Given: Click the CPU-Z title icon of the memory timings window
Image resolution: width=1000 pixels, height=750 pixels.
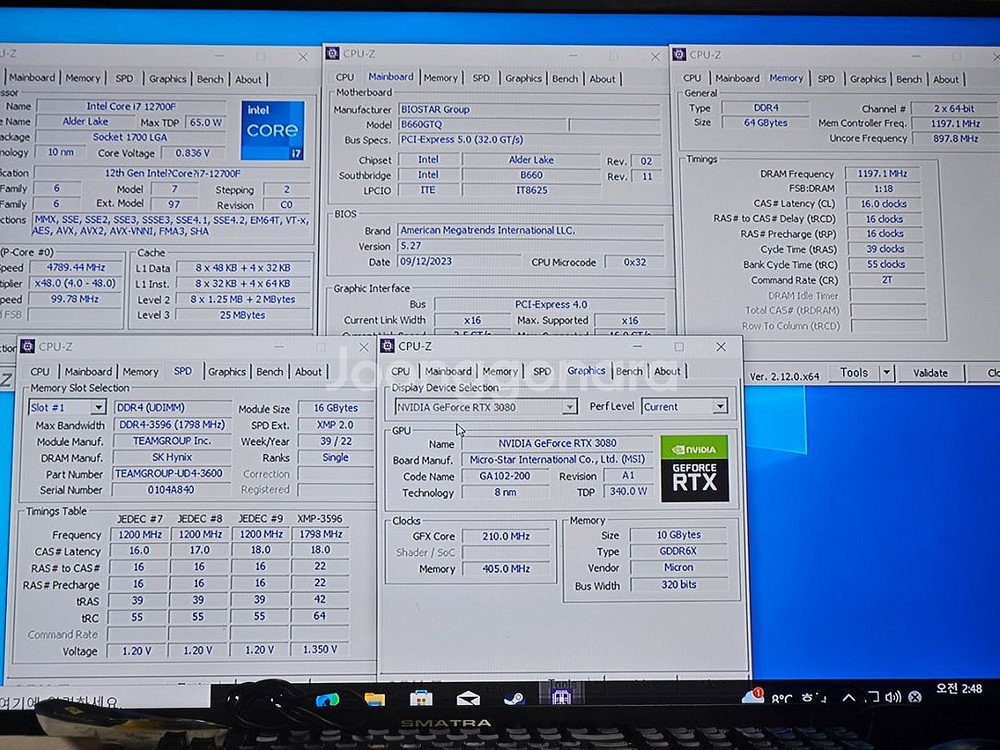Looking at the screenshot, I should 679,55.
